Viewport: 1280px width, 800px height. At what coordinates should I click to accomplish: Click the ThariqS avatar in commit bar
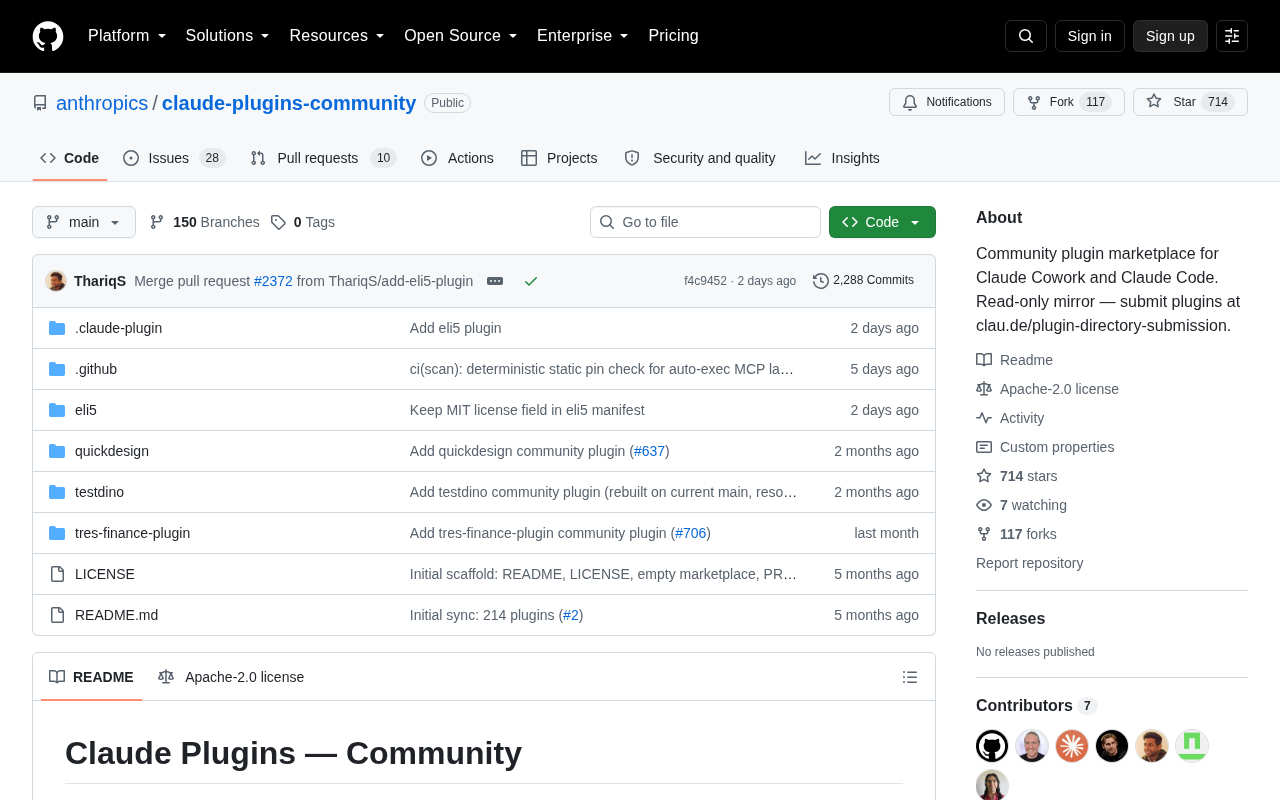pyautogui.click(x=56, y=281)
